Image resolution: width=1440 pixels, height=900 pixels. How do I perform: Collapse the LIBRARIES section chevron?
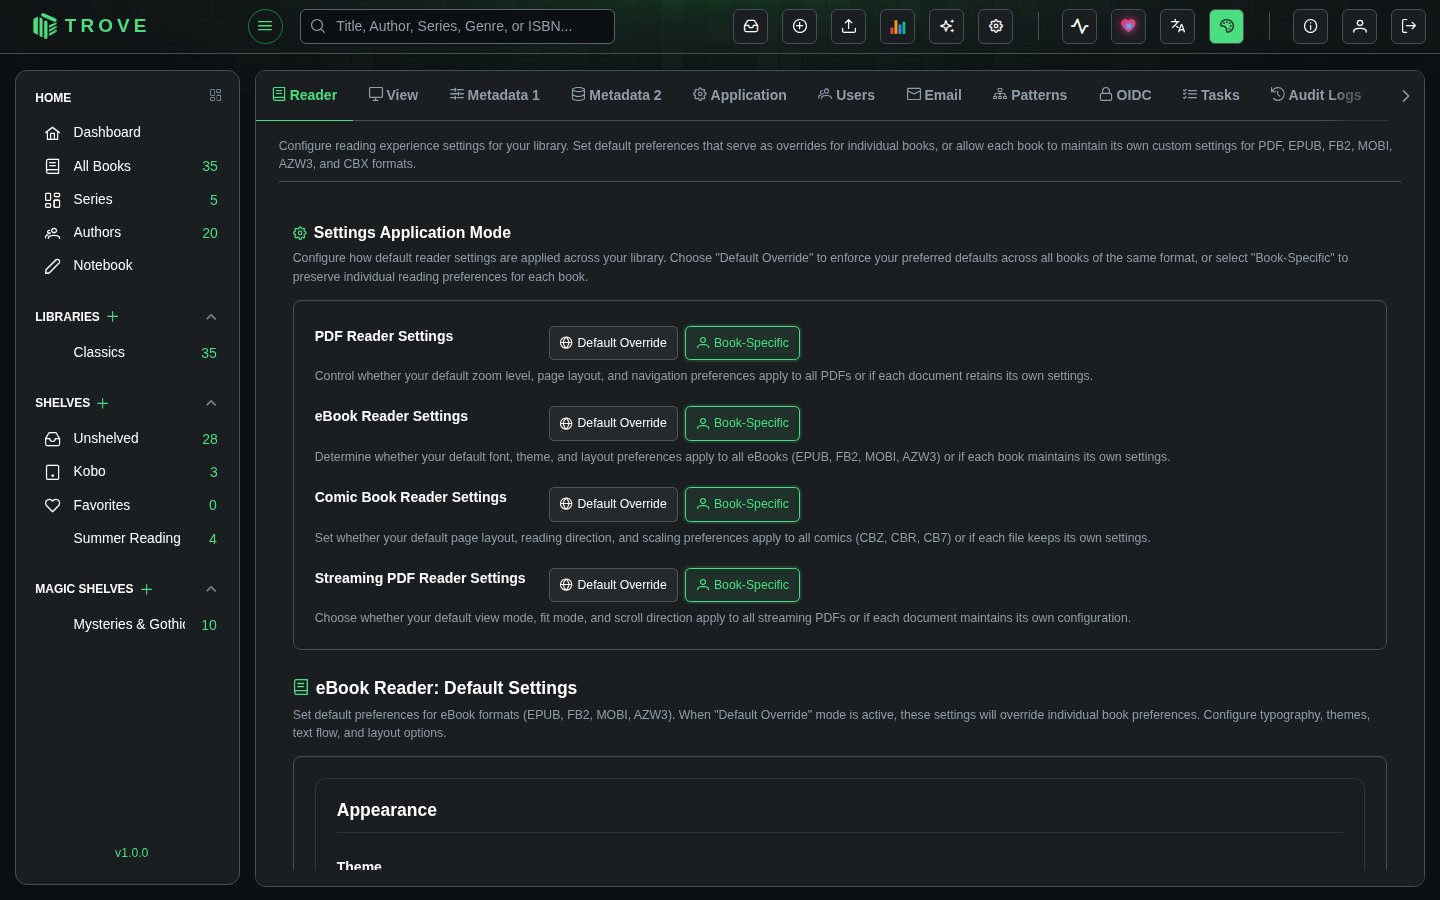(x=211, y=317)
